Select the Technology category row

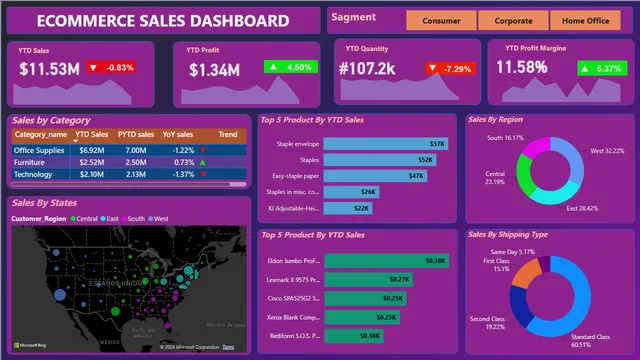(129, 174)
